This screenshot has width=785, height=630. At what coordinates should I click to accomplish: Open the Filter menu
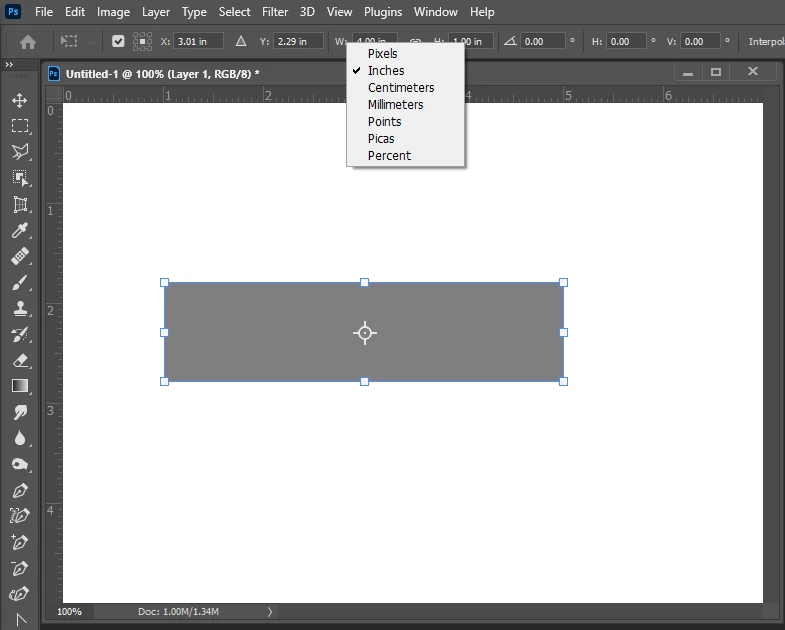275,12
